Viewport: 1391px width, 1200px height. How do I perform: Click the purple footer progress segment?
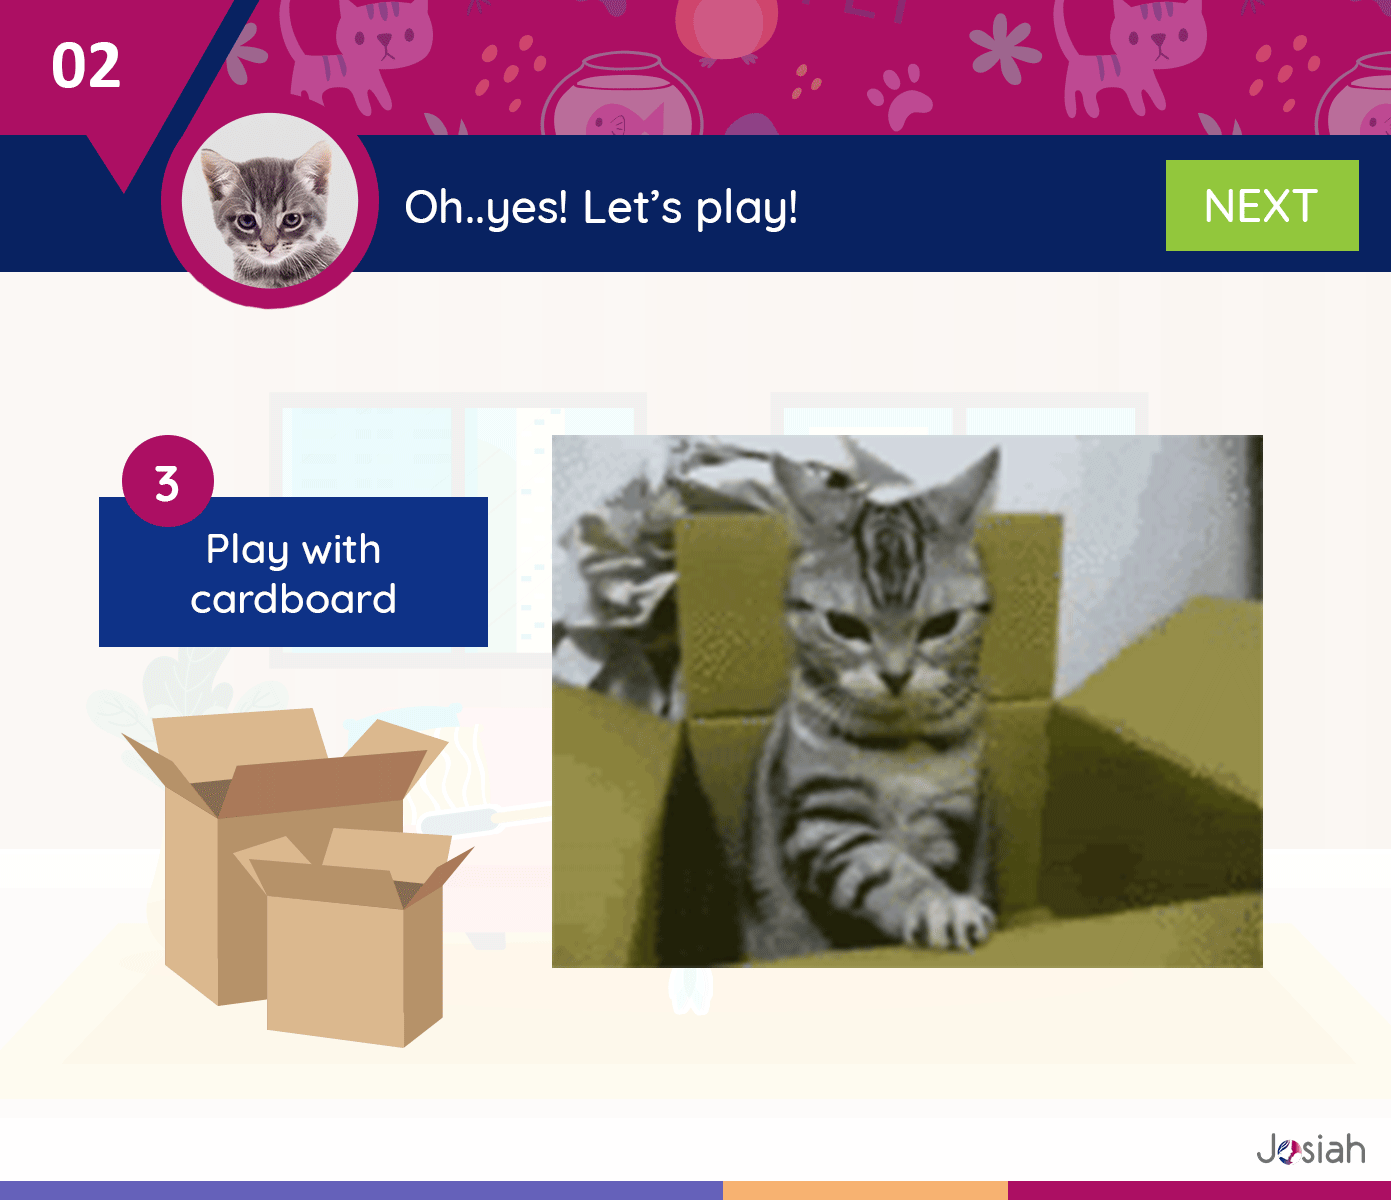[x=361, y=1190]
